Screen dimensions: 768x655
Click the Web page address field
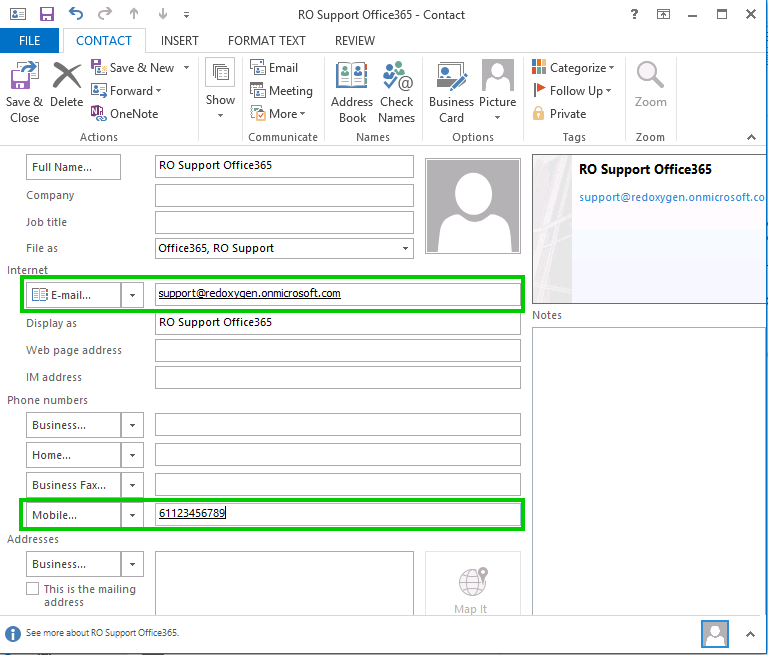pos(337,351)
